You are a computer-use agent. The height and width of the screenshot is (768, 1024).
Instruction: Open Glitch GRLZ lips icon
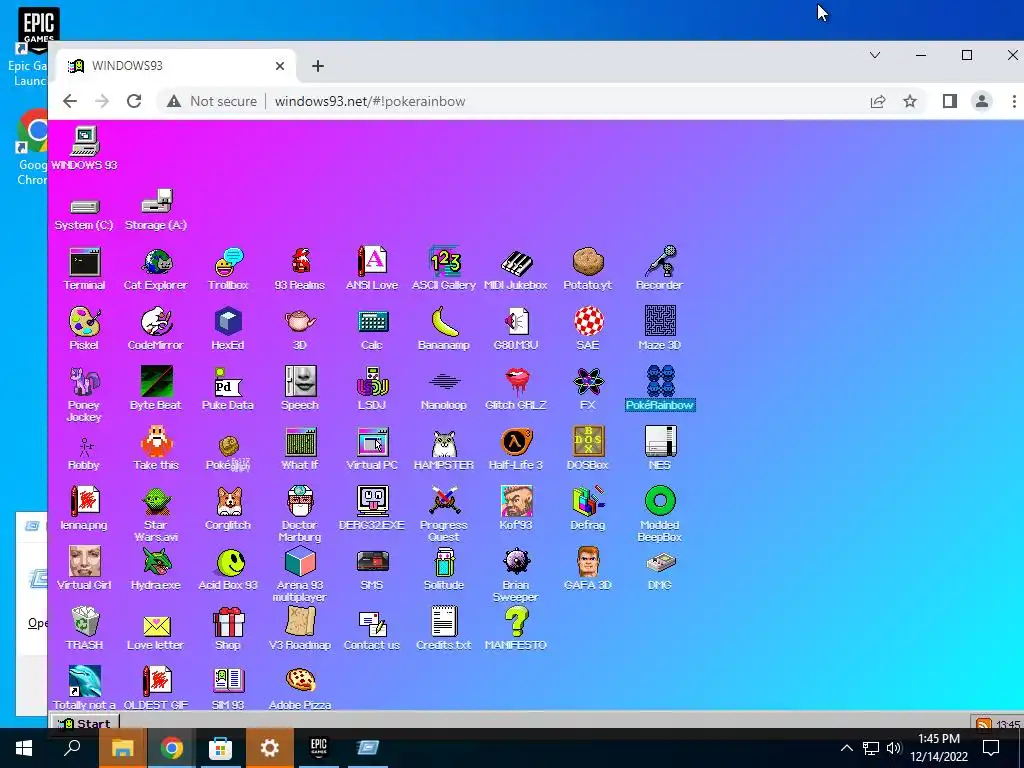tap(516, 382)
